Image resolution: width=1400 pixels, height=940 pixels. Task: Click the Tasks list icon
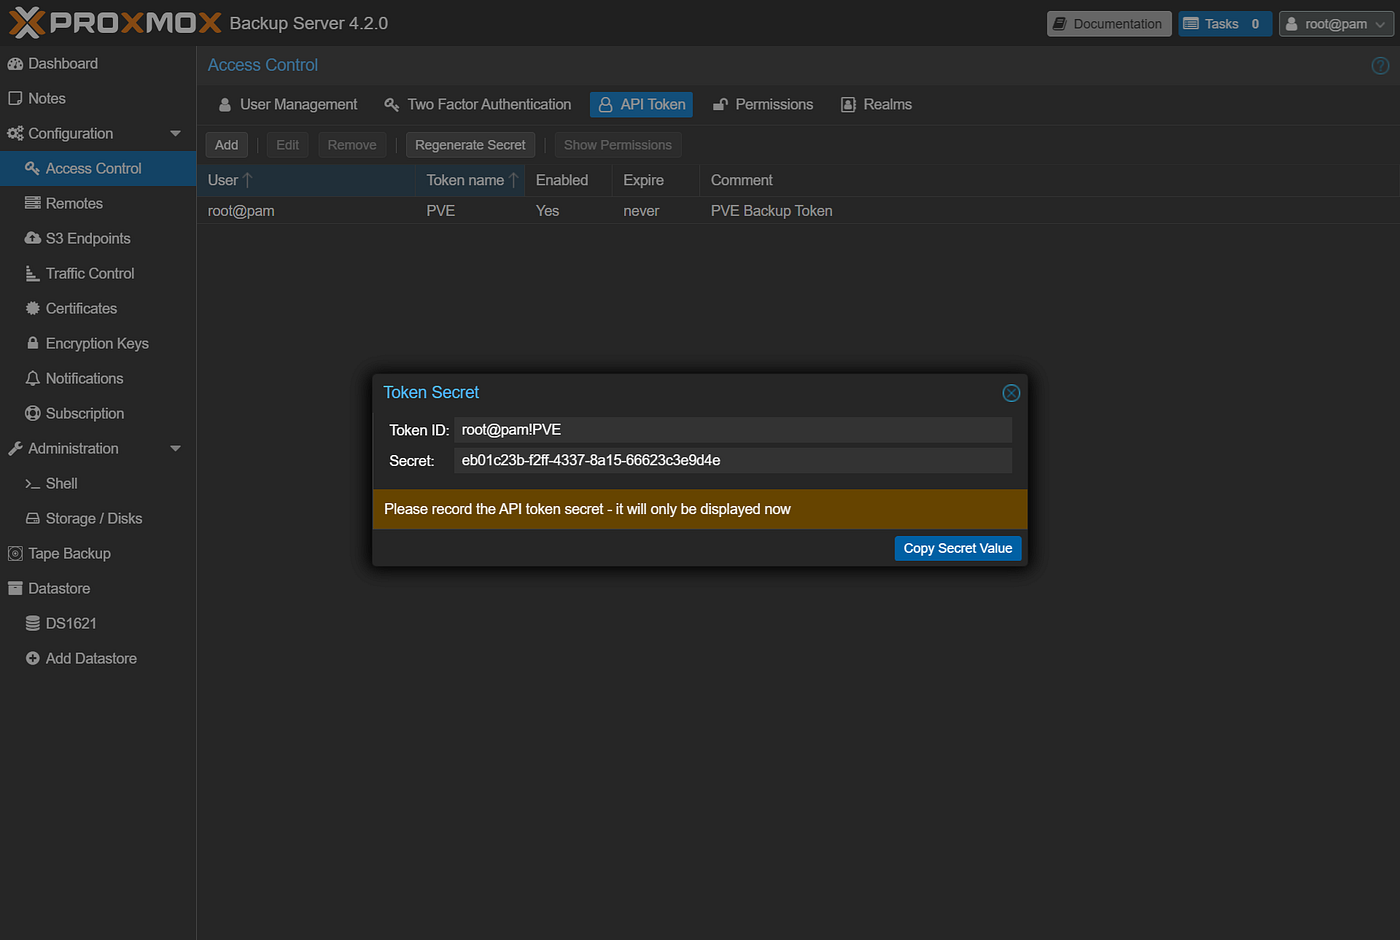click(x=1191, y=24)
